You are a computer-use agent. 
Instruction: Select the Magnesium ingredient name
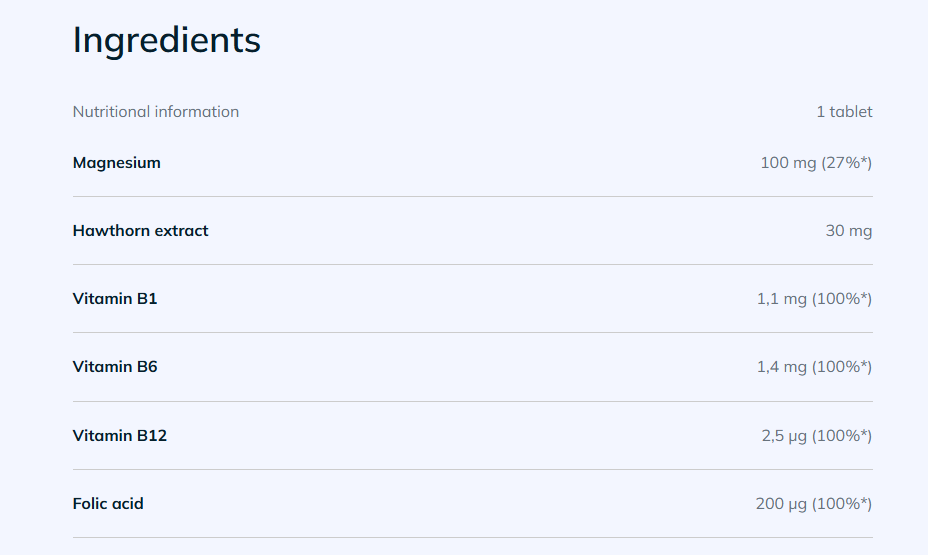117,163
